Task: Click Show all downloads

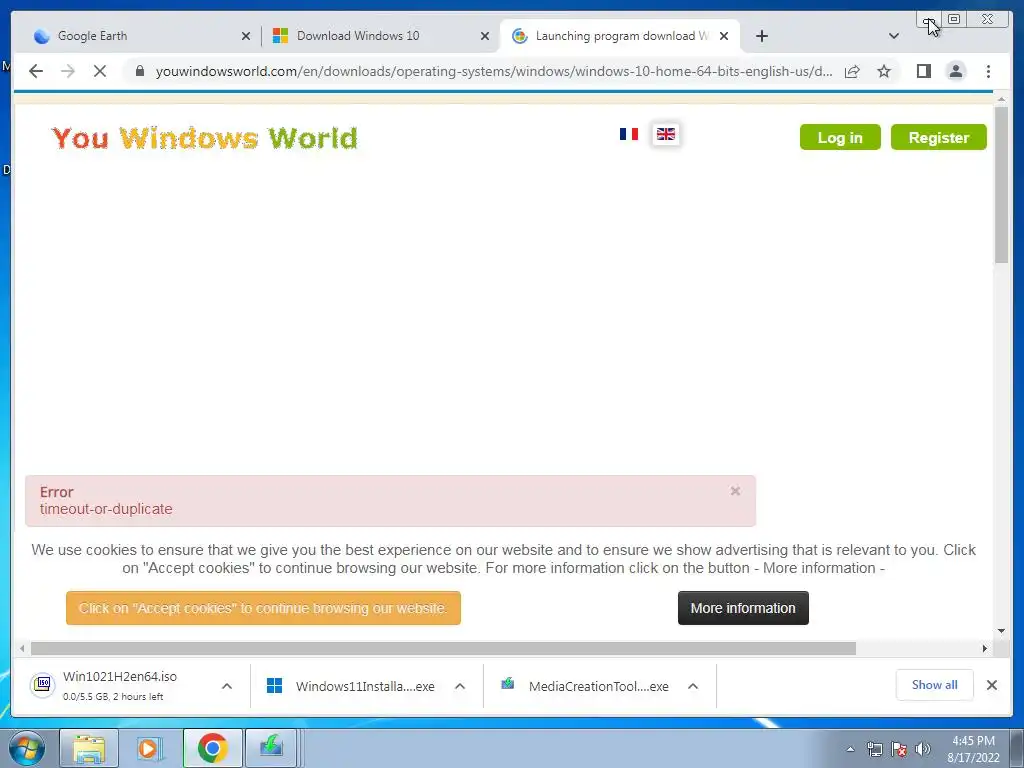Action: click(x=935, y=684)
